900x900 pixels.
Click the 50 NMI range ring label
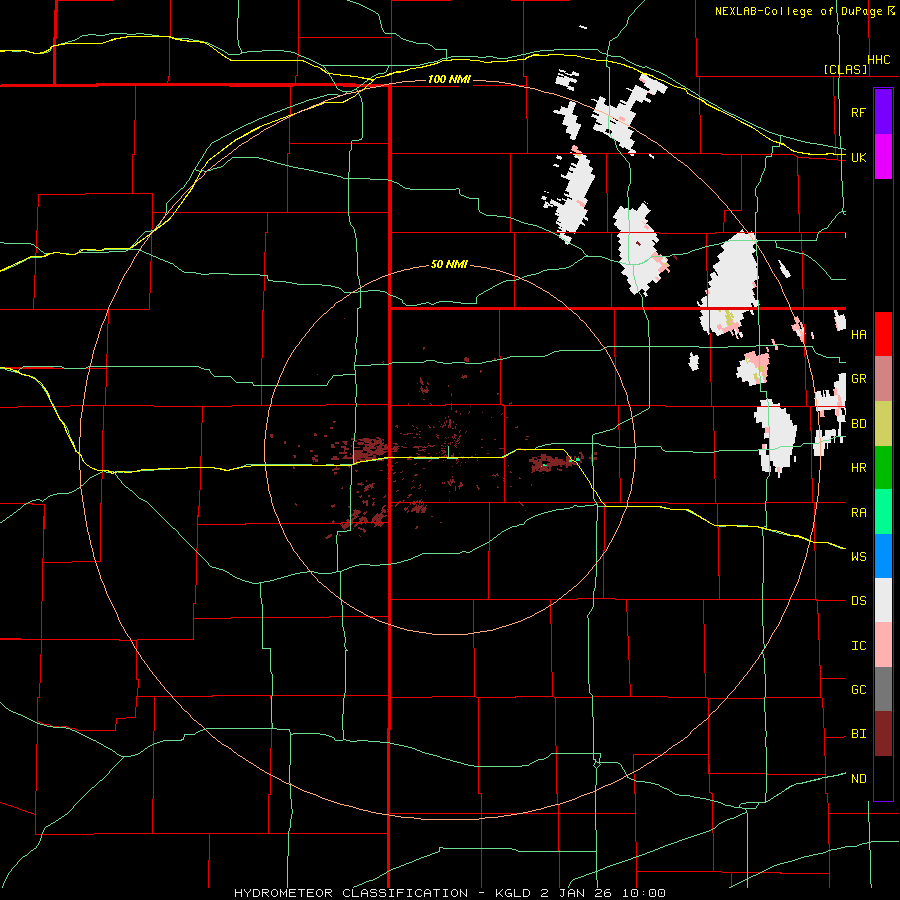coord(449,265)
